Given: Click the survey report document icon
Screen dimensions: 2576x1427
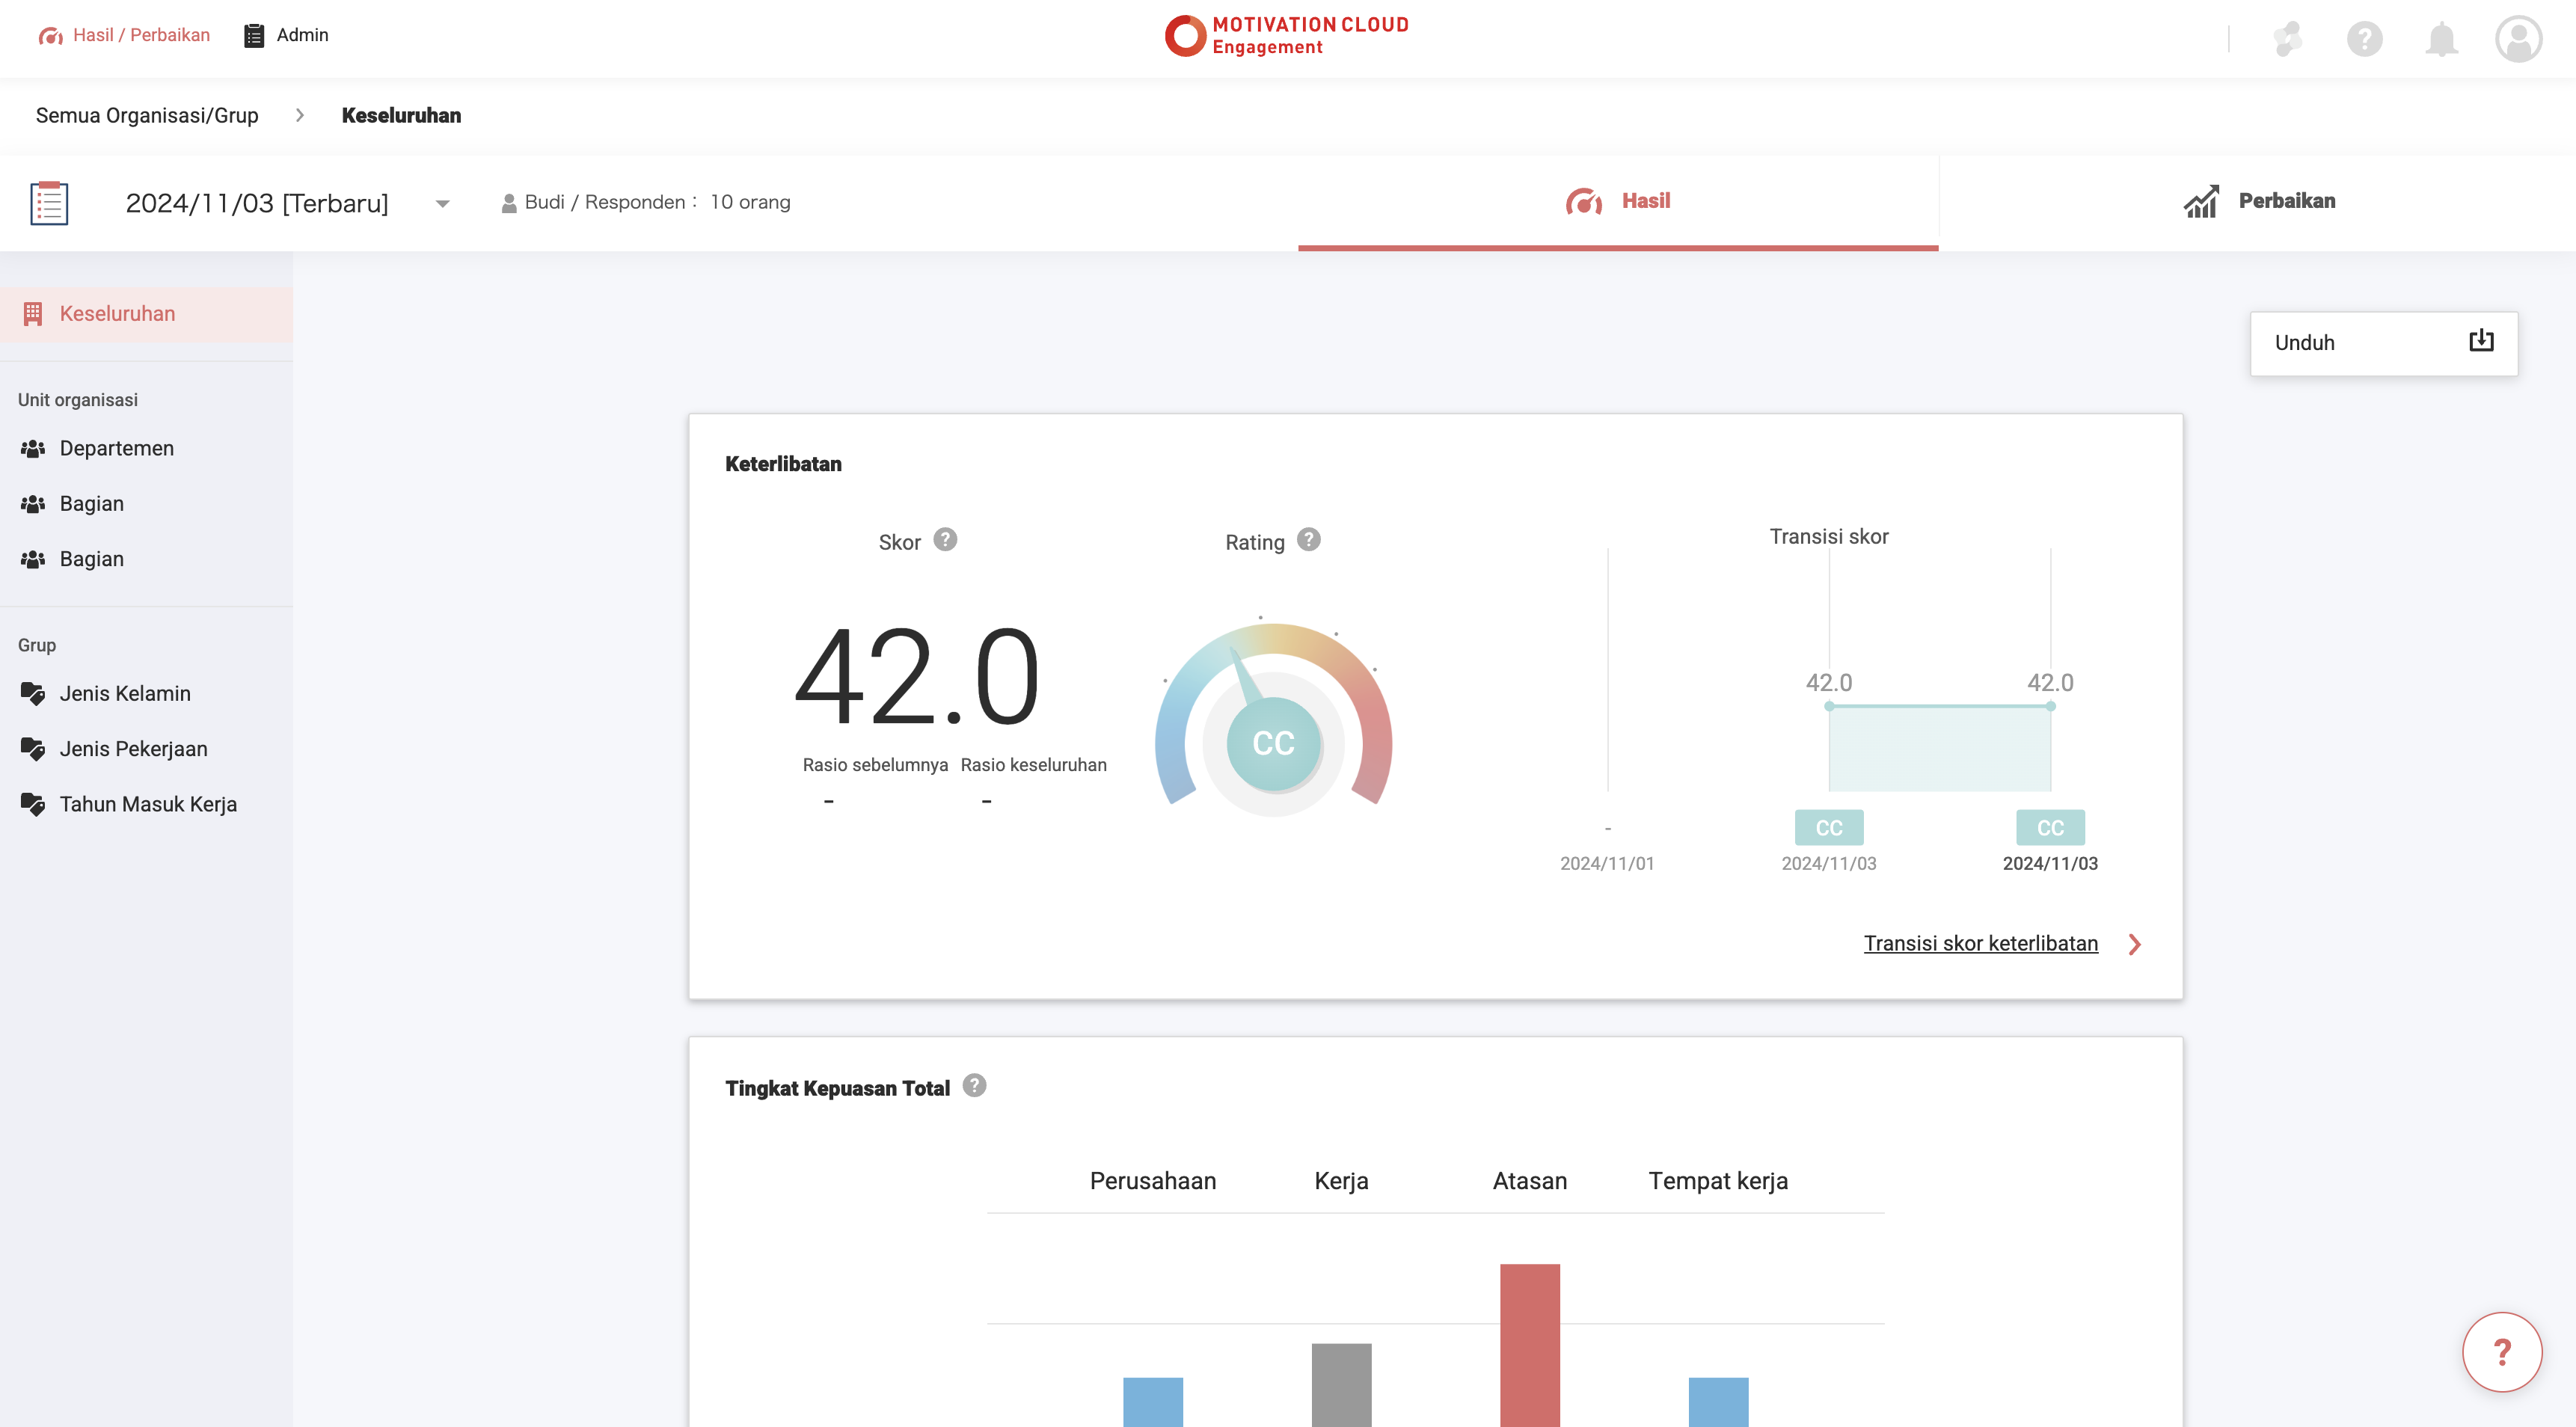Looking at the screenshot, I should pyautogui.click(x=49, y=203).
